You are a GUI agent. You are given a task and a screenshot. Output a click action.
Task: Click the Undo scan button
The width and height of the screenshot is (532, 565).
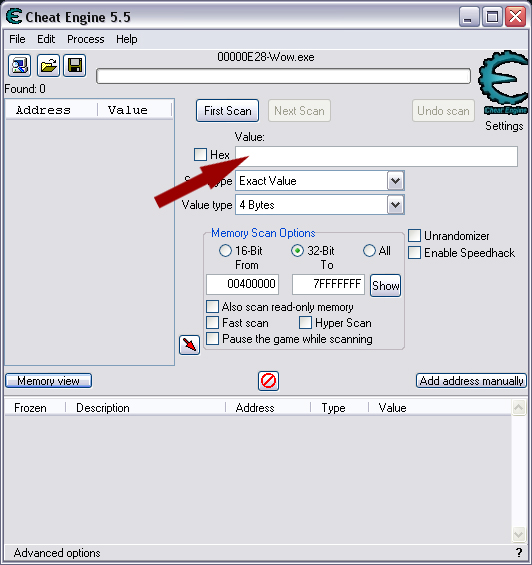pos(443,111)
